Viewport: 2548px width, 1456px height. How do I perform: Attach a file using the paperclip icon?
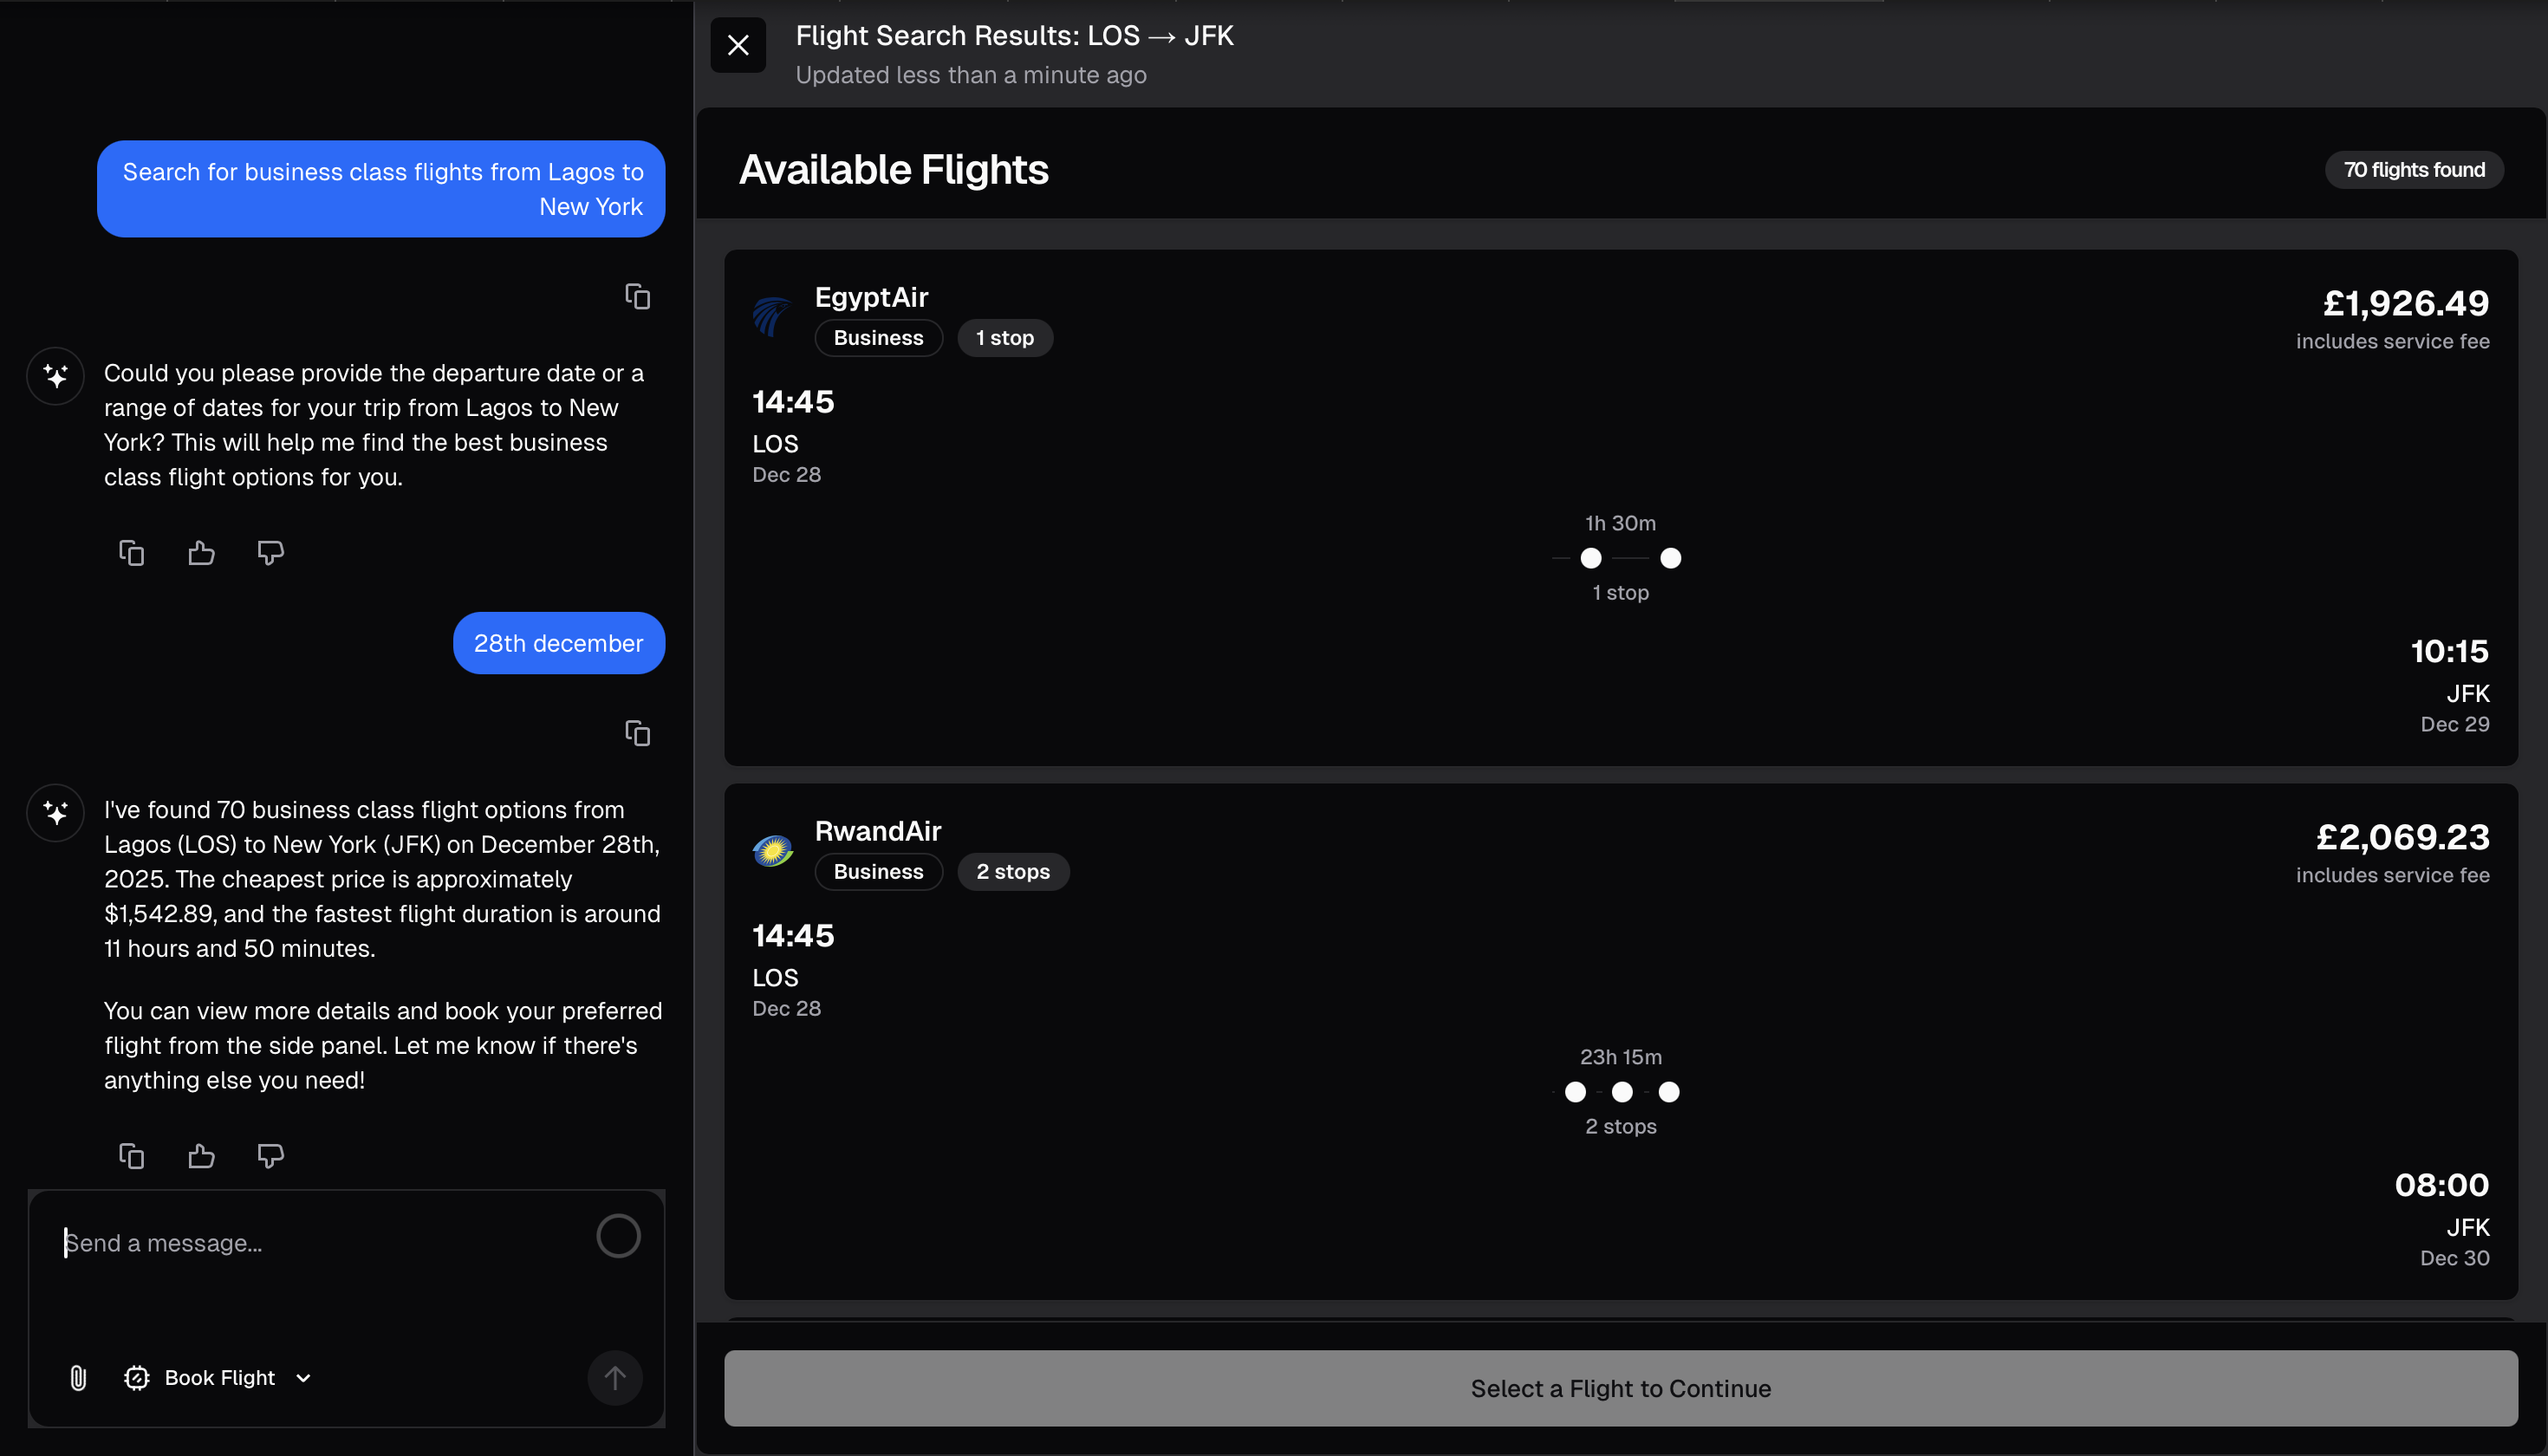tap(79, 1377)
